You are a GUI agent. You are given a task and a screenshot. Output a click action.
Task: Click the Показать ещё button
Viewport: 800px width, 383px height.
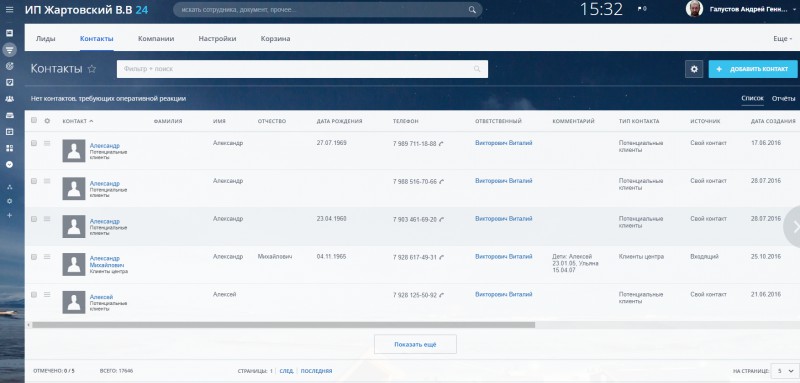click(x=415, y=344)
